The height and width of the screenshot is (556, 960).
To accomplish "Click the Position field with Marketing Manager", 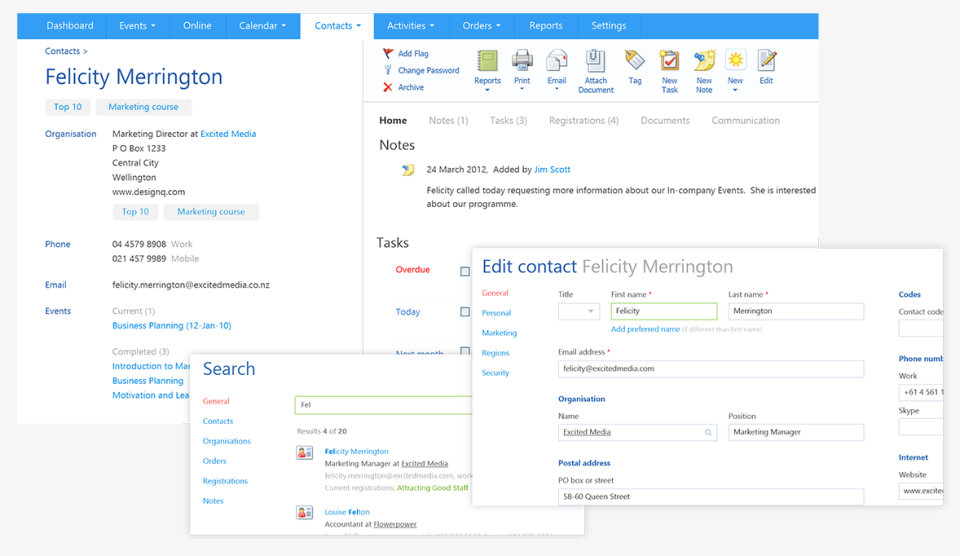I will pos(796,432).
